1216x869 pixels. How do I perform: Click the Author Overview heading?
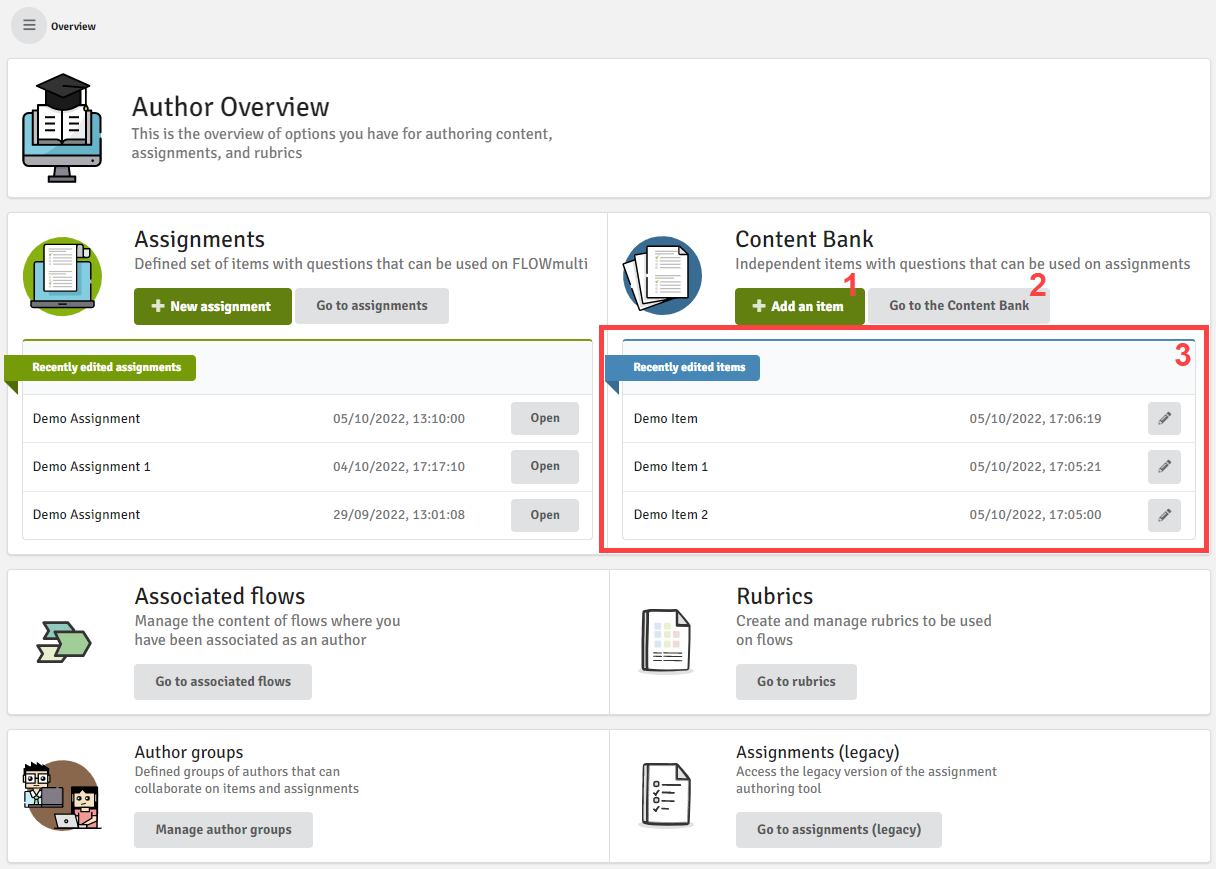(x=231, y=107)
